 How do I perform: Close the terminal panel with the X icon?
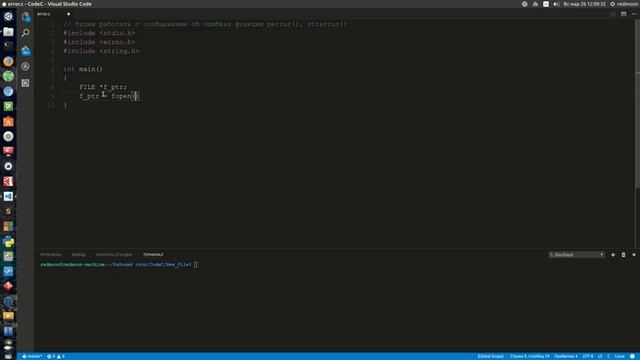click(634, 255)
